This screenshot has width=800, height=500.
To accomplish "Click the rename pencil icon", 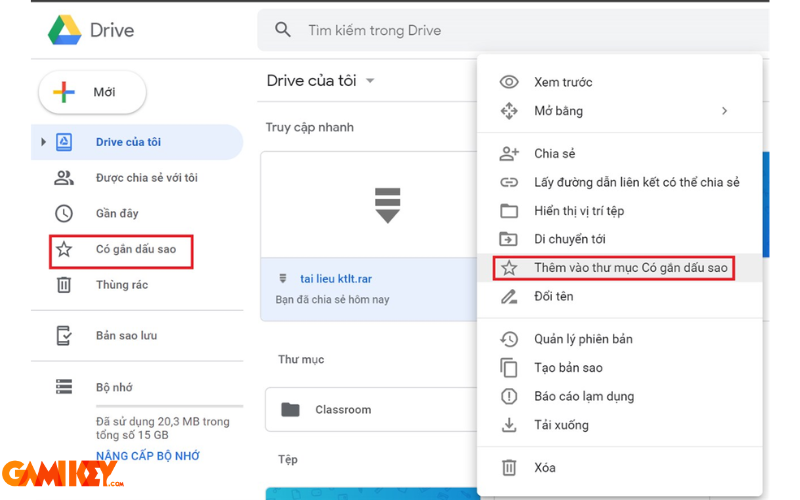I will (509, 296).
